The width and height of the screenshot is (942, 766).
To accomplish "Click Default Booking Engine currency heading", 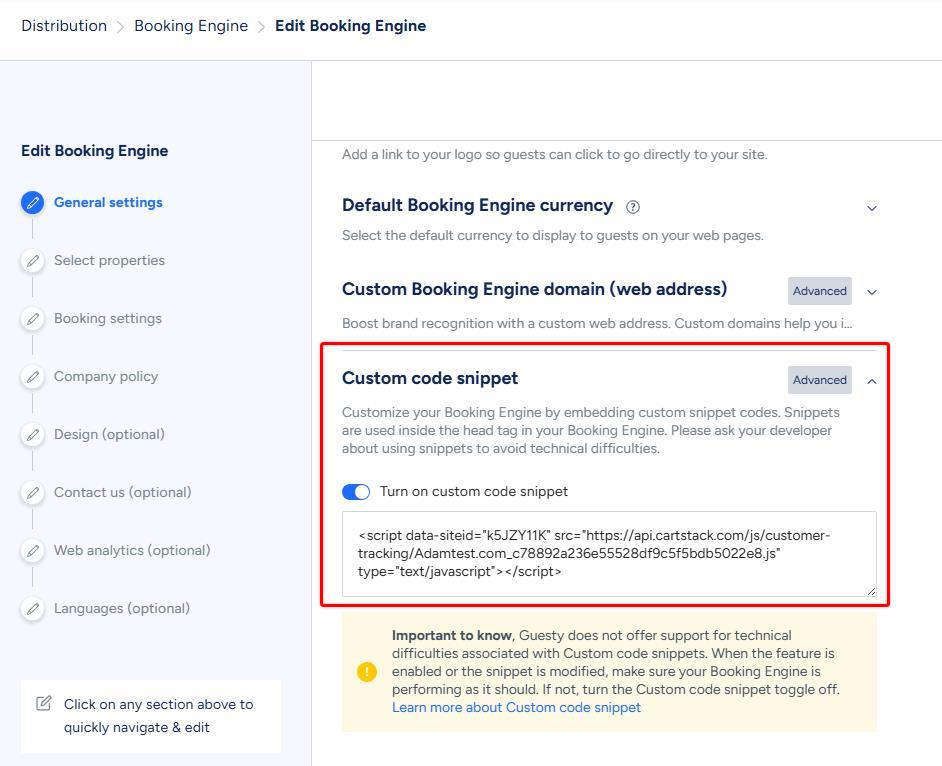I will click(x=478, y=205).
